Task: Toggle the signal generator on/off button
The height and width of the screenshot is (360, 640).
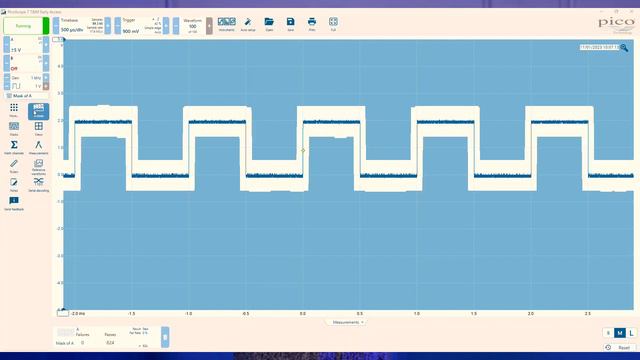Action: (x=46, y=86)
